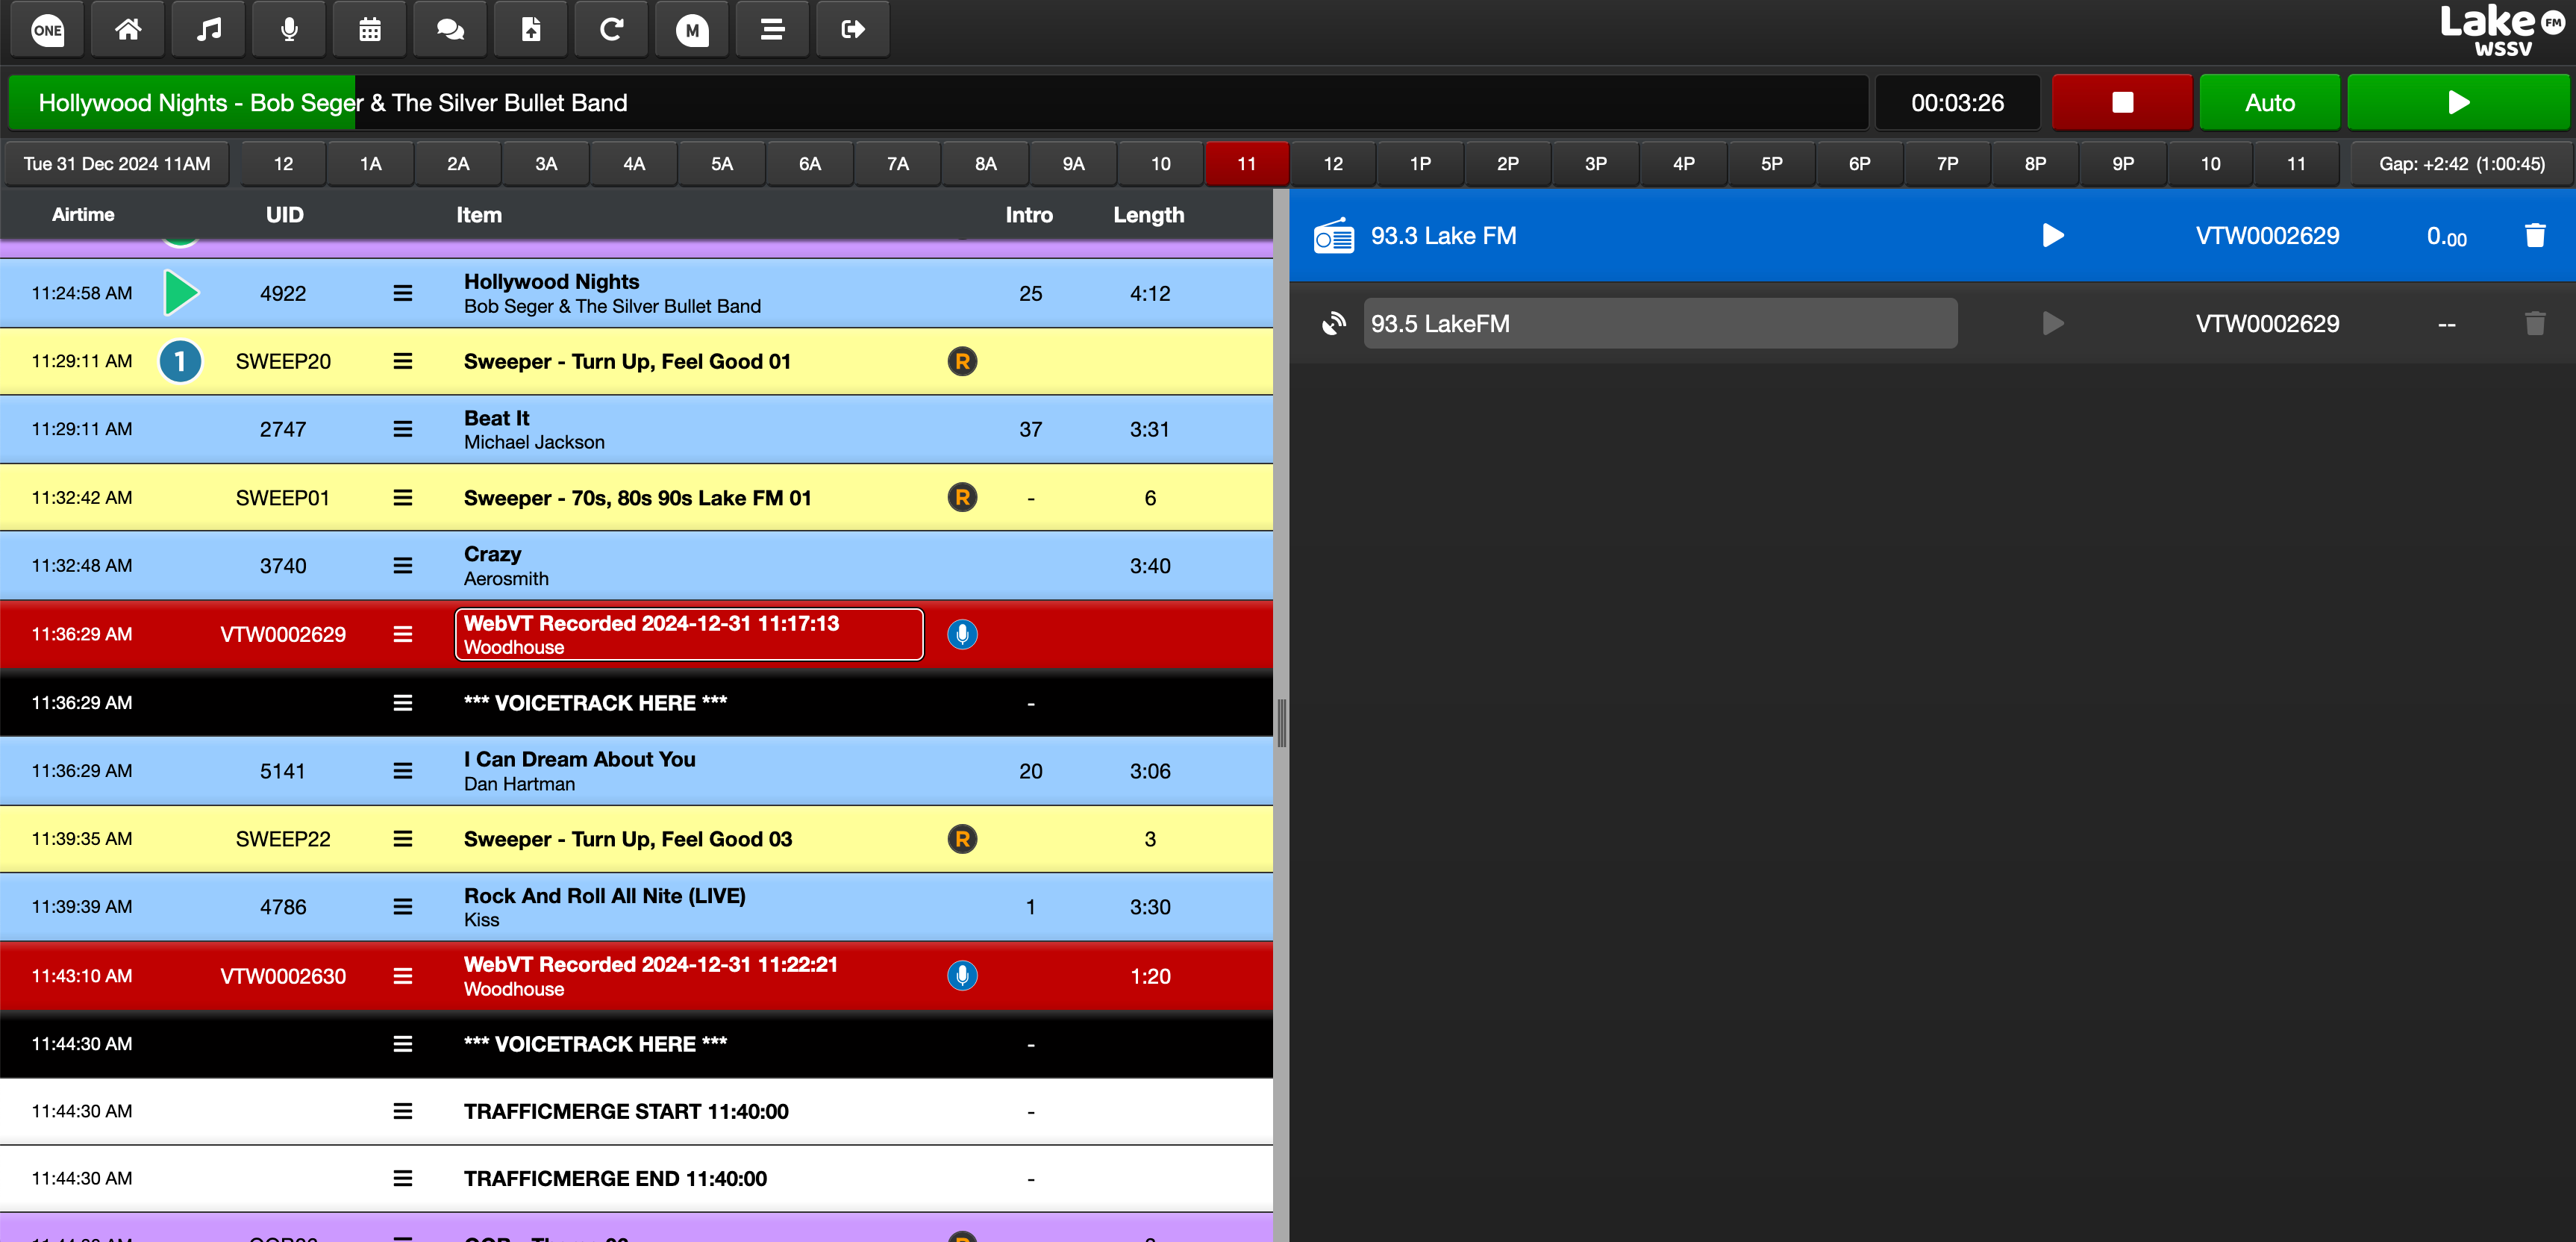Open the file upload tool
The height and width of the screenshot is (1242, 2576).
[x=530, y=29]
